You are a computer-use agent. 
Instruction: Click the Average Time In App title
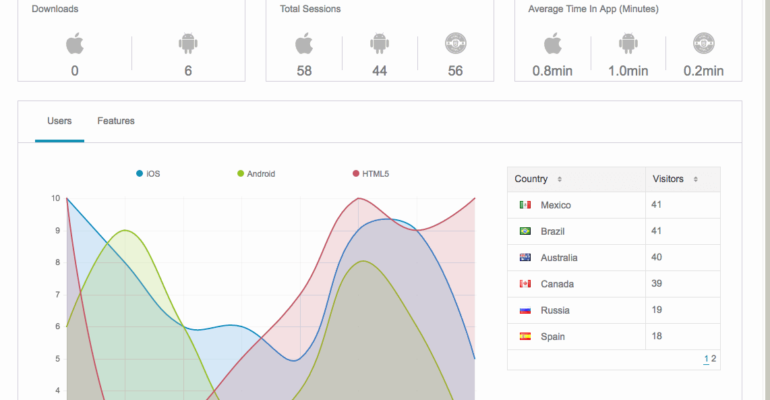pos(593,9)
